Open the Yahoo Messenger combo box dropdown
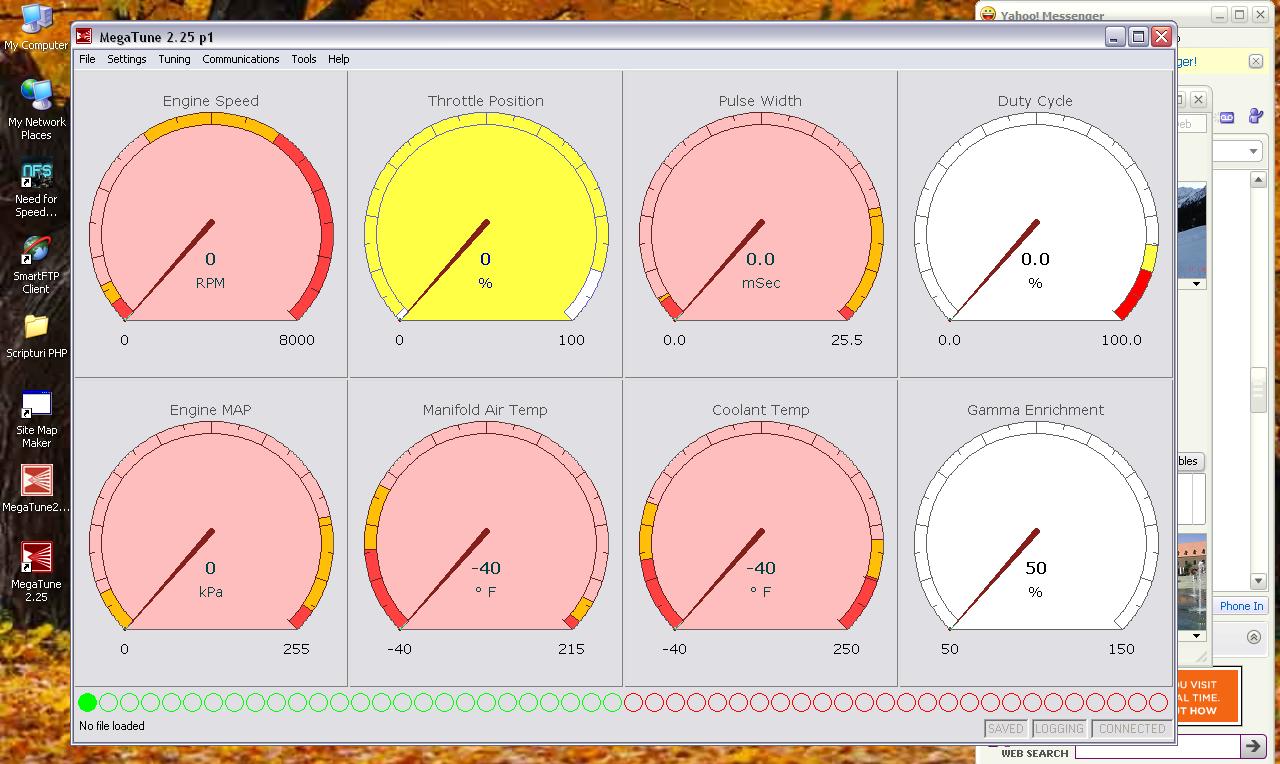1280x764 pixels. tap(1253, 151)
